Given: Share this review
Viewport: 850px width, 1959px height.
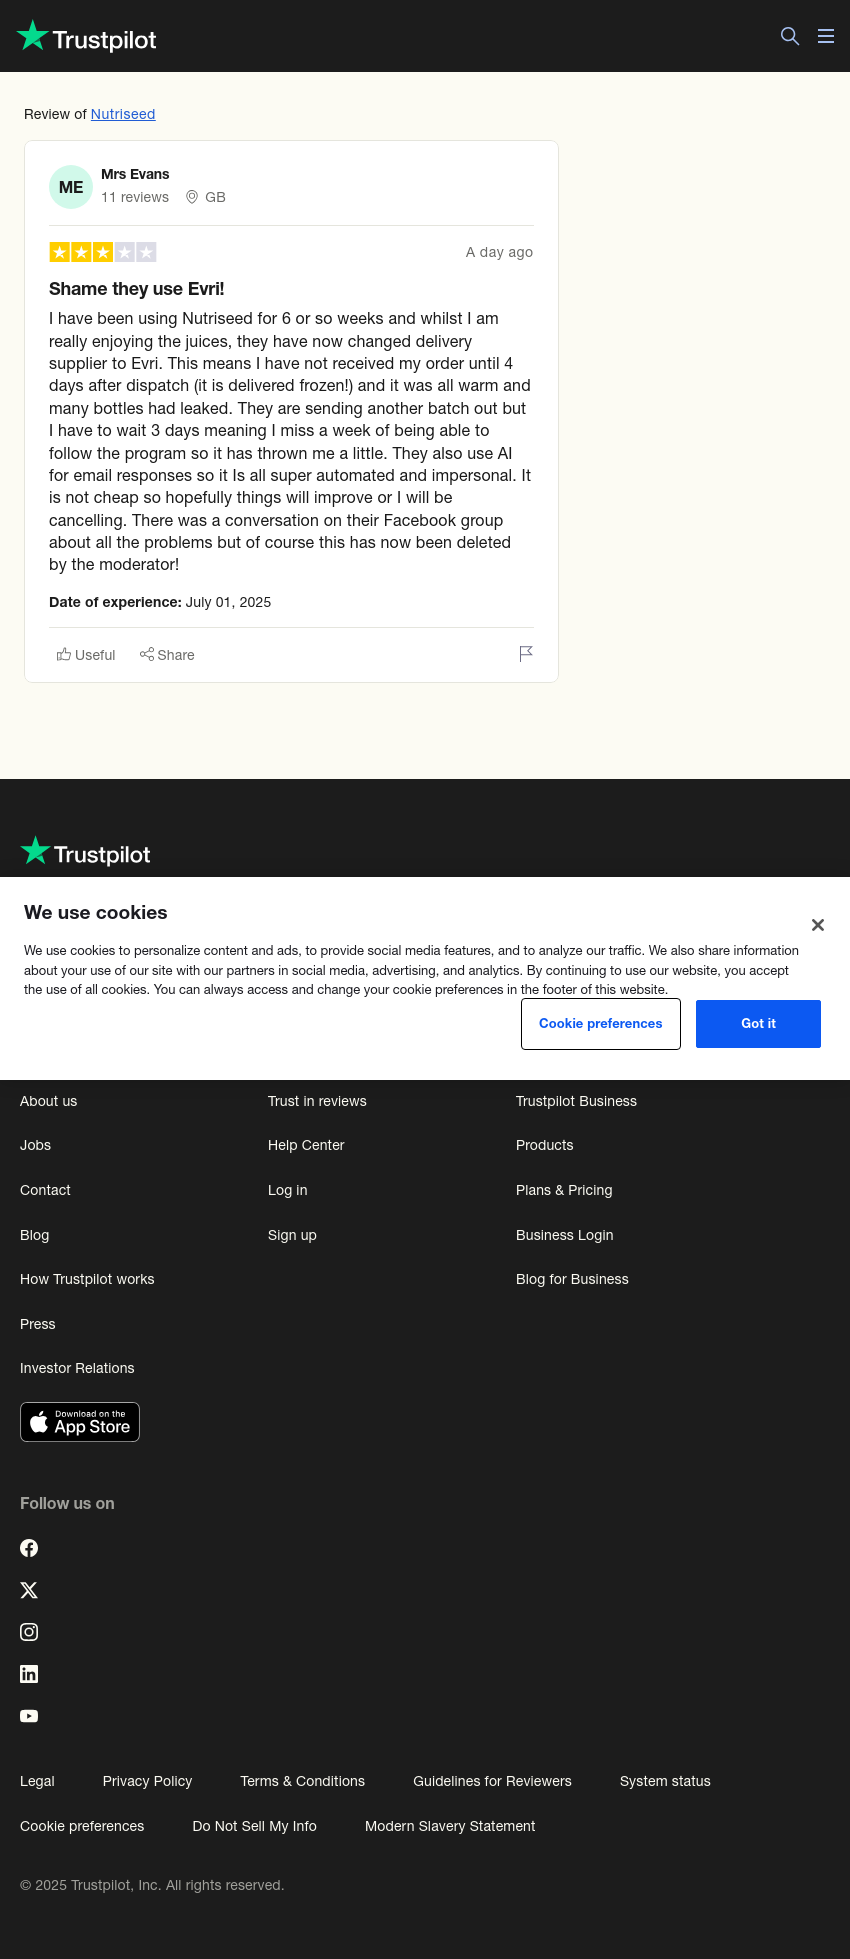Looking at the screenshot, I should click(x=167, y=655).
